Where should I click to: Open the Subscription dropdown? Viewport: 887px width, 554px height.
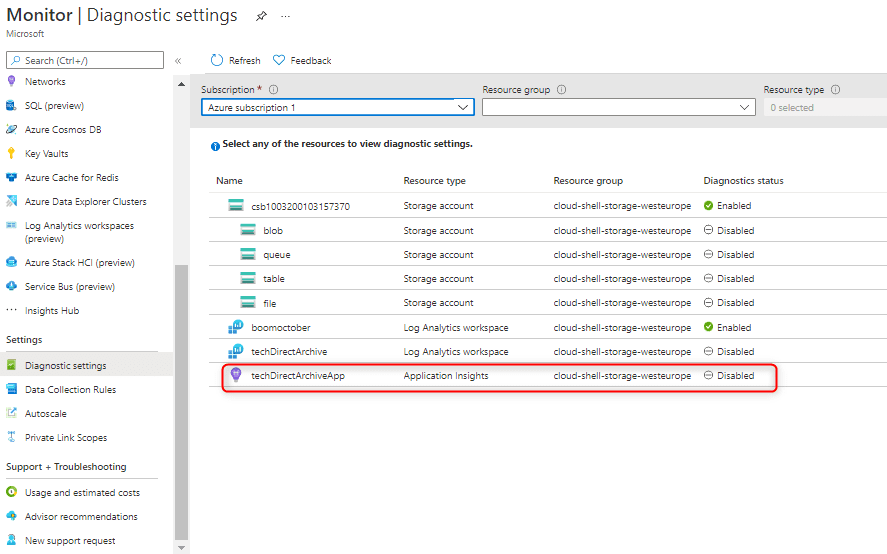coord(338,107)
